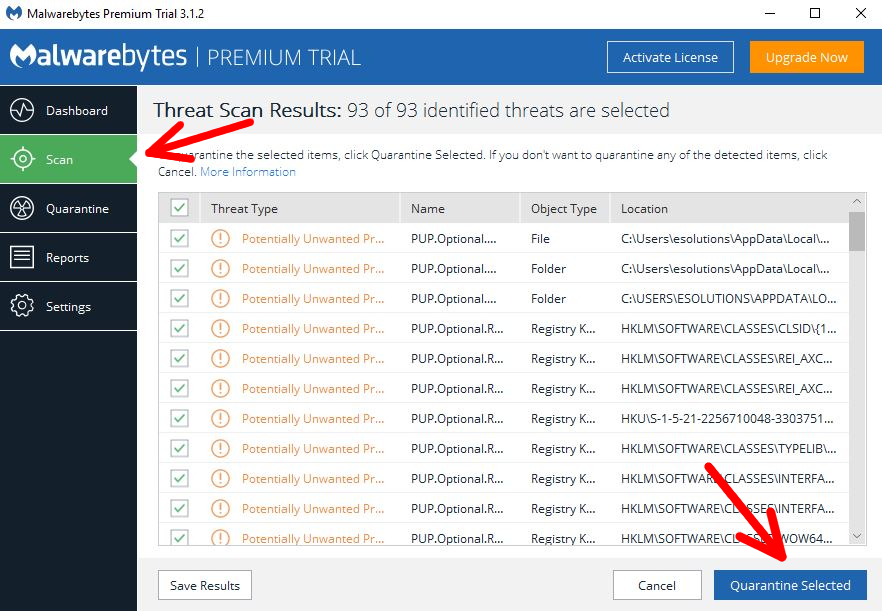
Task: Click the threat list scrollbar thumb
Action: 857,231
